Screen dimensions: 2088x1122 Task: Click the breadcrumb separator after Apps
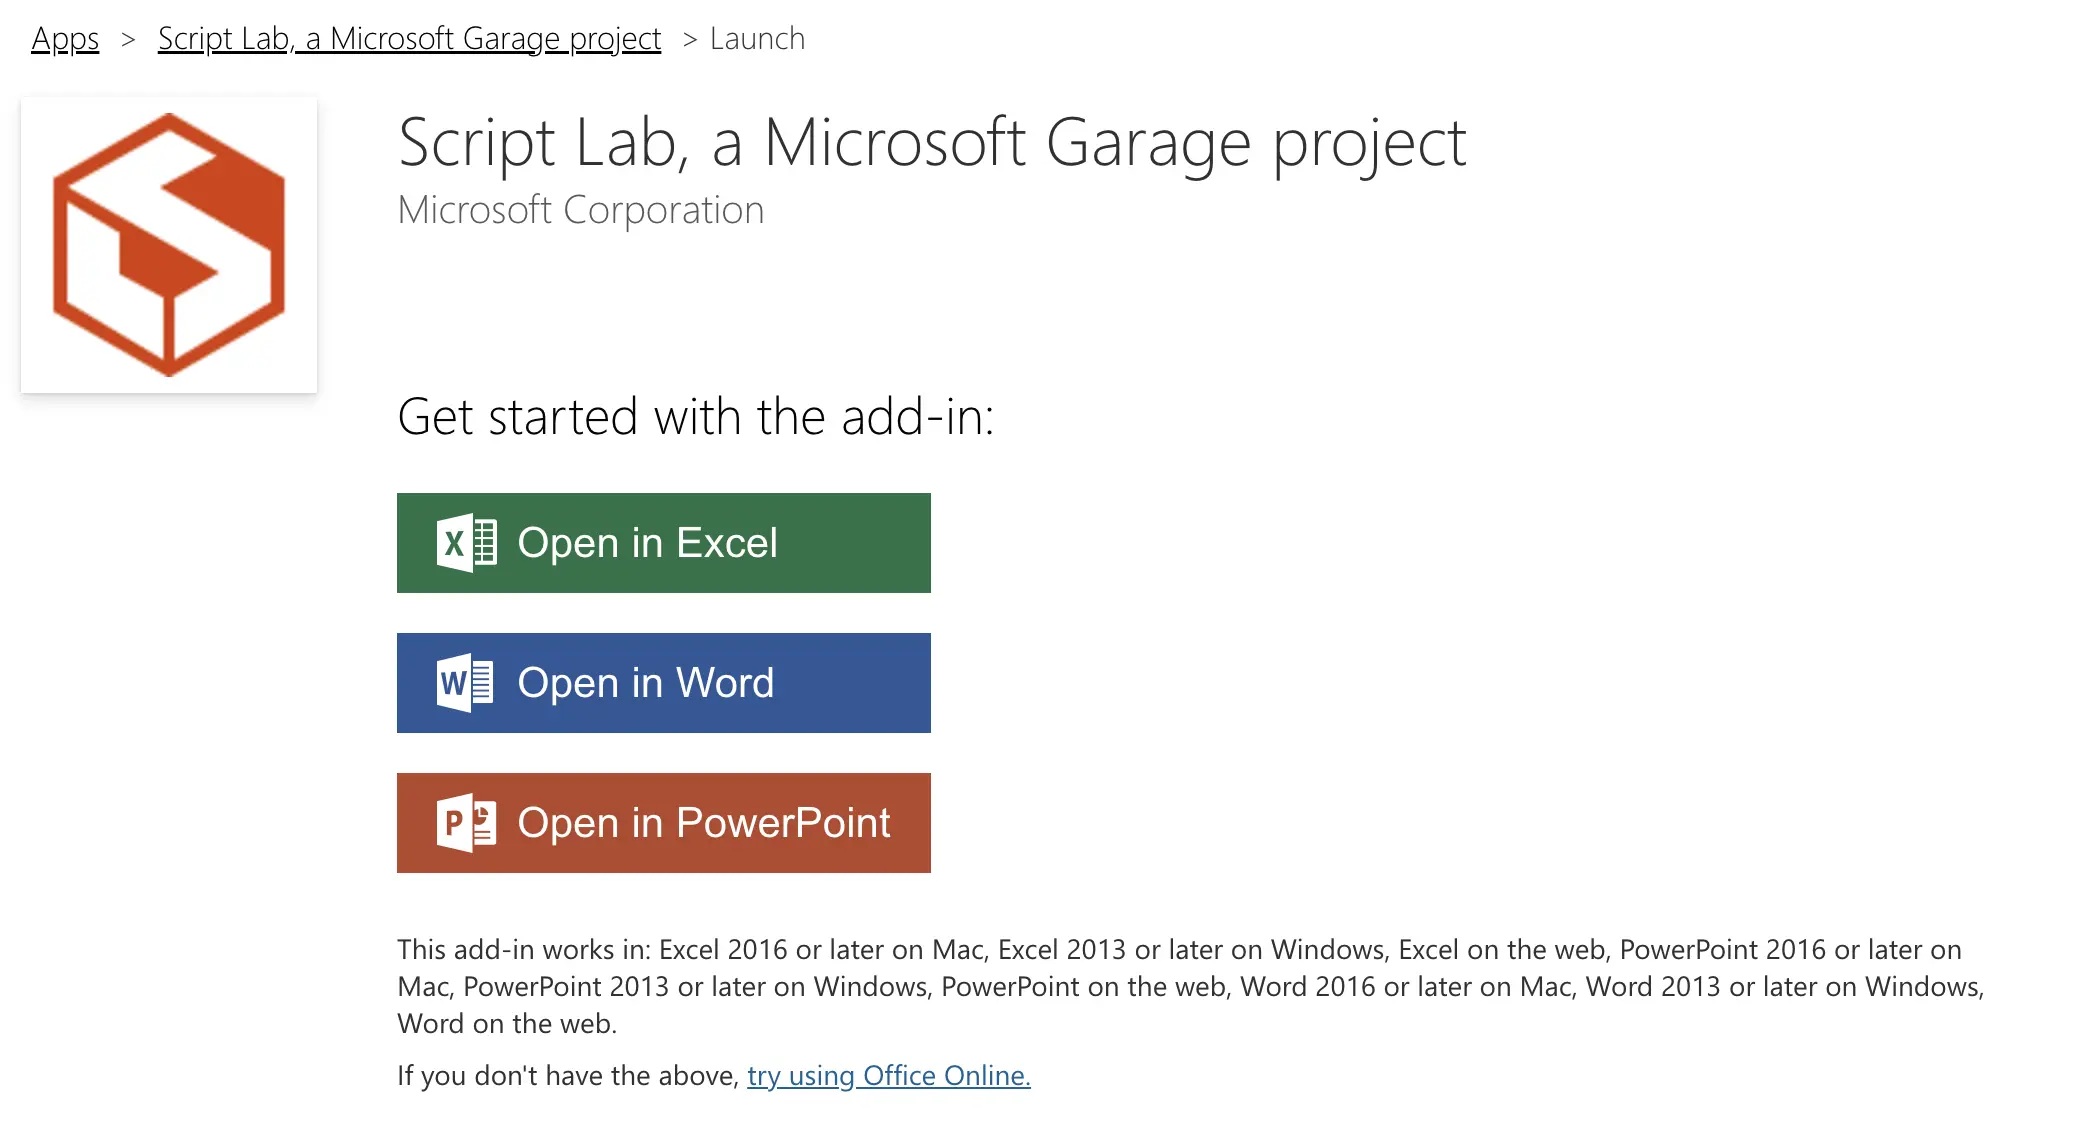128,39
